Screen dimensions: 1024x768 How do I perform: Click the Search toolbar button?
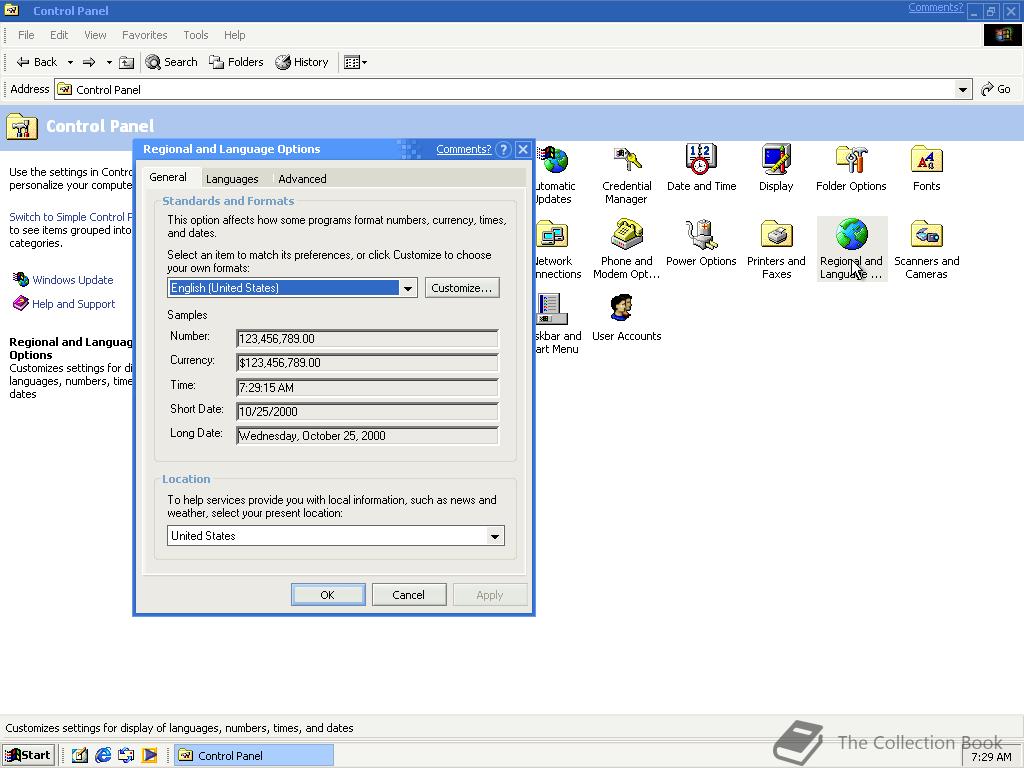[x=171, y=62]
